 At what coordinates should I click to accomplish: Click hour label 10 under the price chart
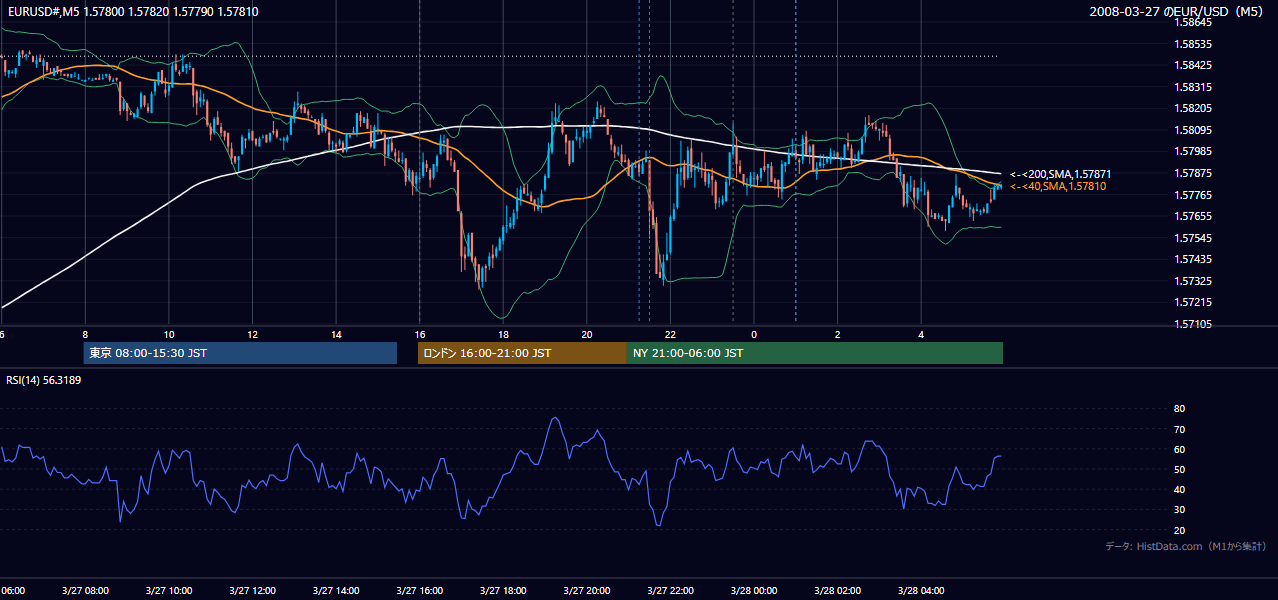(168, 335)
